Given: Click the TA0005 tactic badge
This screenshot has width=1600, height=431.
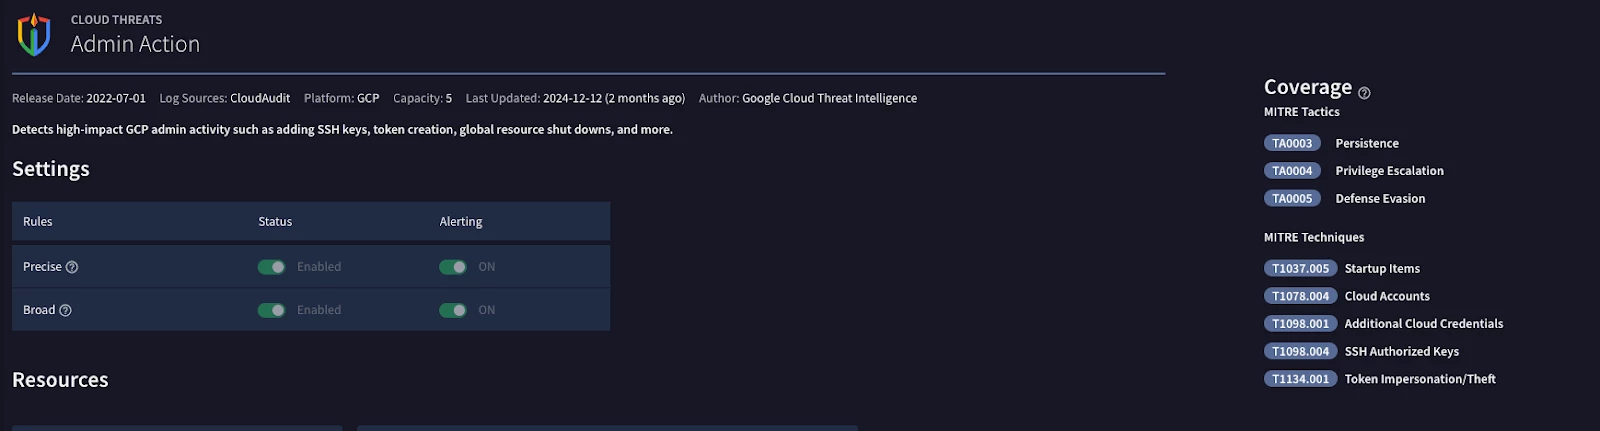Looking at the screenshot, I should coord(1292,198).
